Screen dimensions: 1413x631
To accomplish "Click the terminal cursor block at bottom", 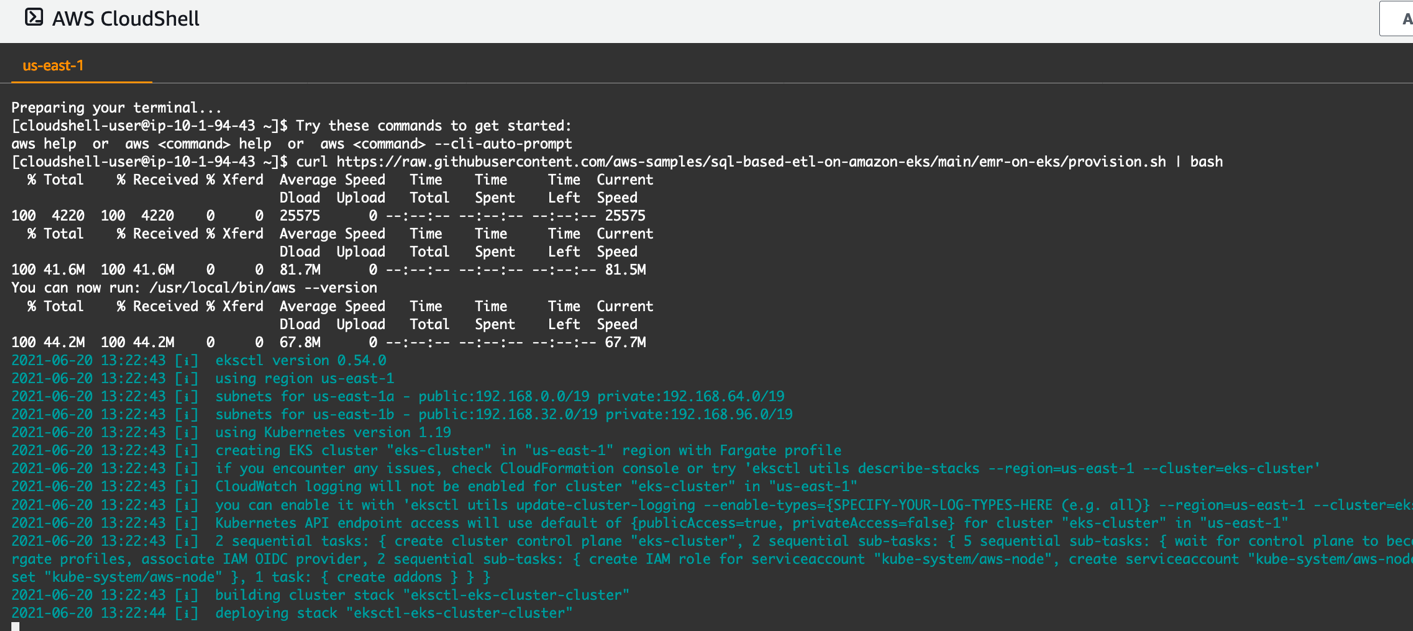I will pos(15,627).
